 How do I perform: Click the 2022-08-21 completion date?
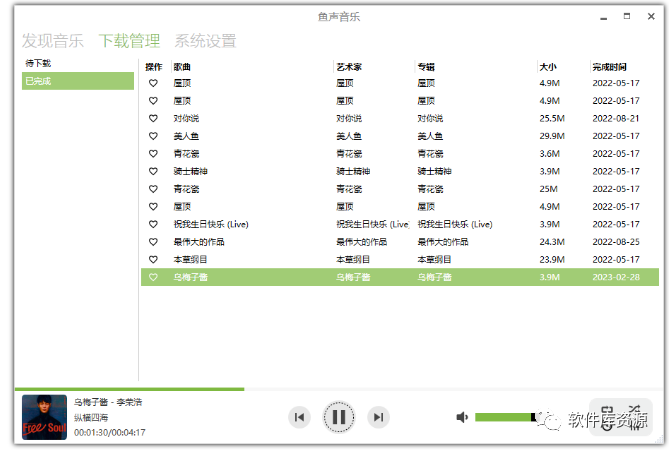(x=616, y=118)
